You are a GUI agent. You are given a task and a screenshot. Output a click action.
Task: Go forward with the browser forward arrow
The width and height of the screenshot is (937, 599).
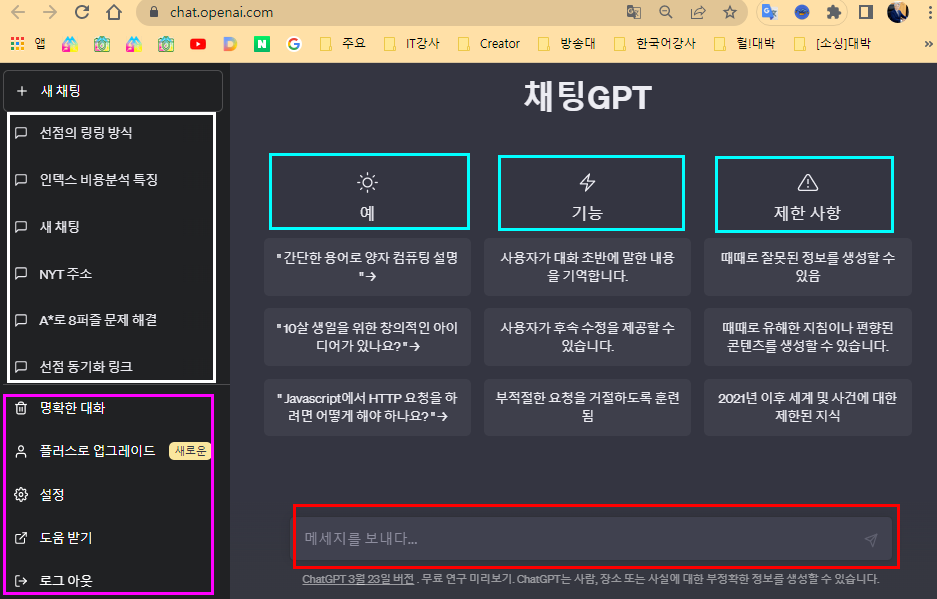coord(50,13)
